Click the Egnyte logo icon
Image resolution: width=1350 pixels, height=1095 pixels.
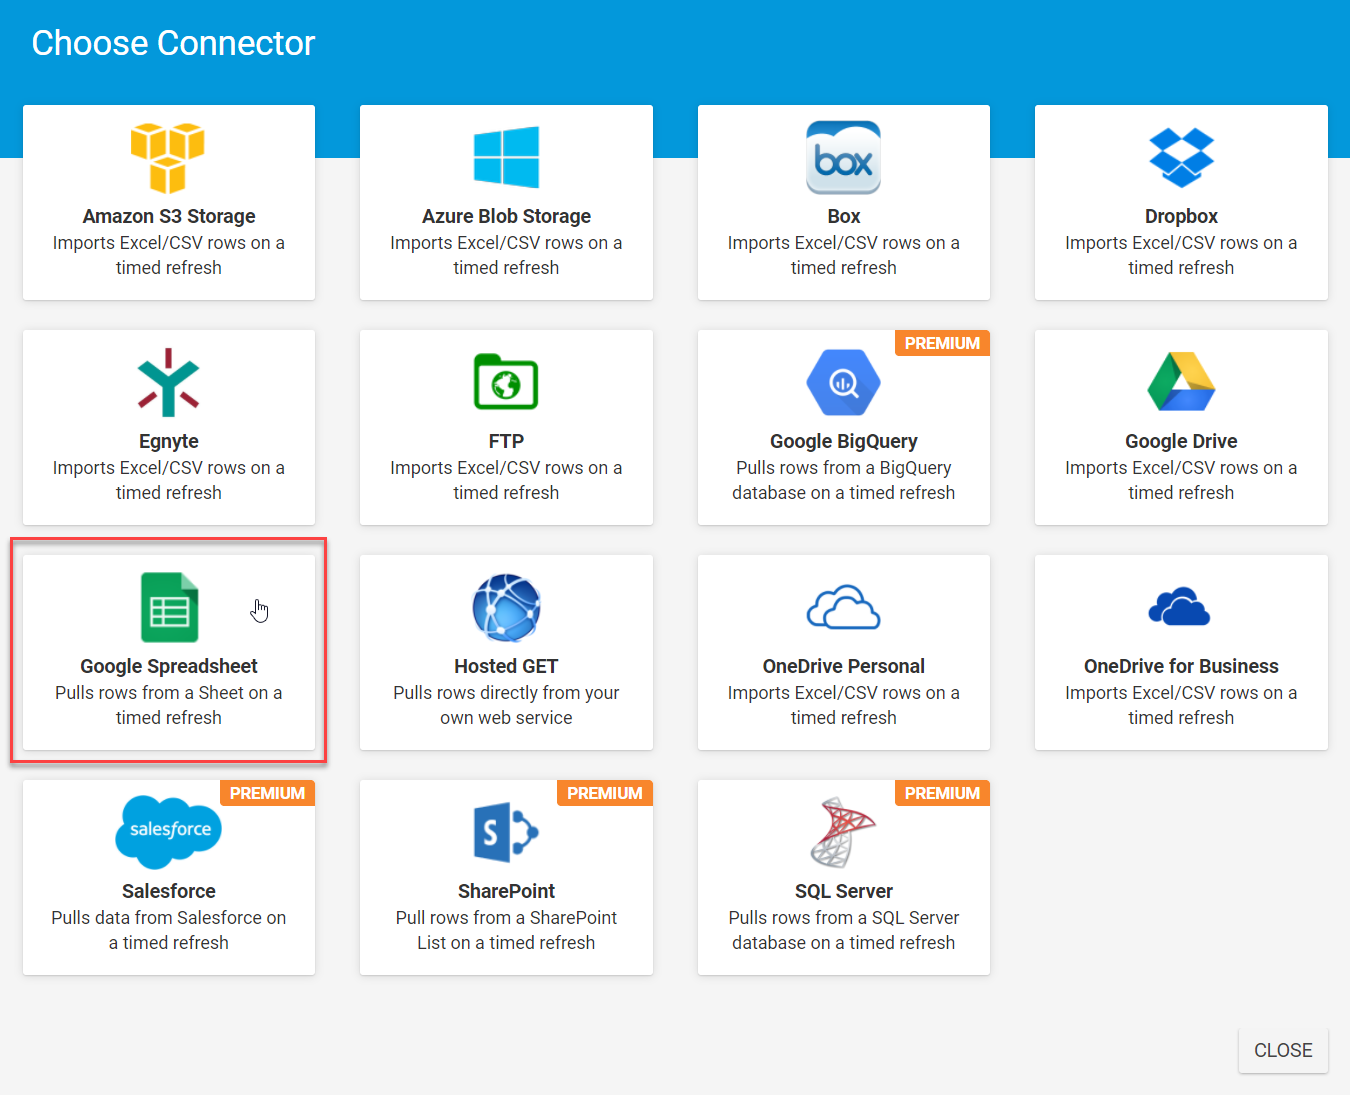168,382
